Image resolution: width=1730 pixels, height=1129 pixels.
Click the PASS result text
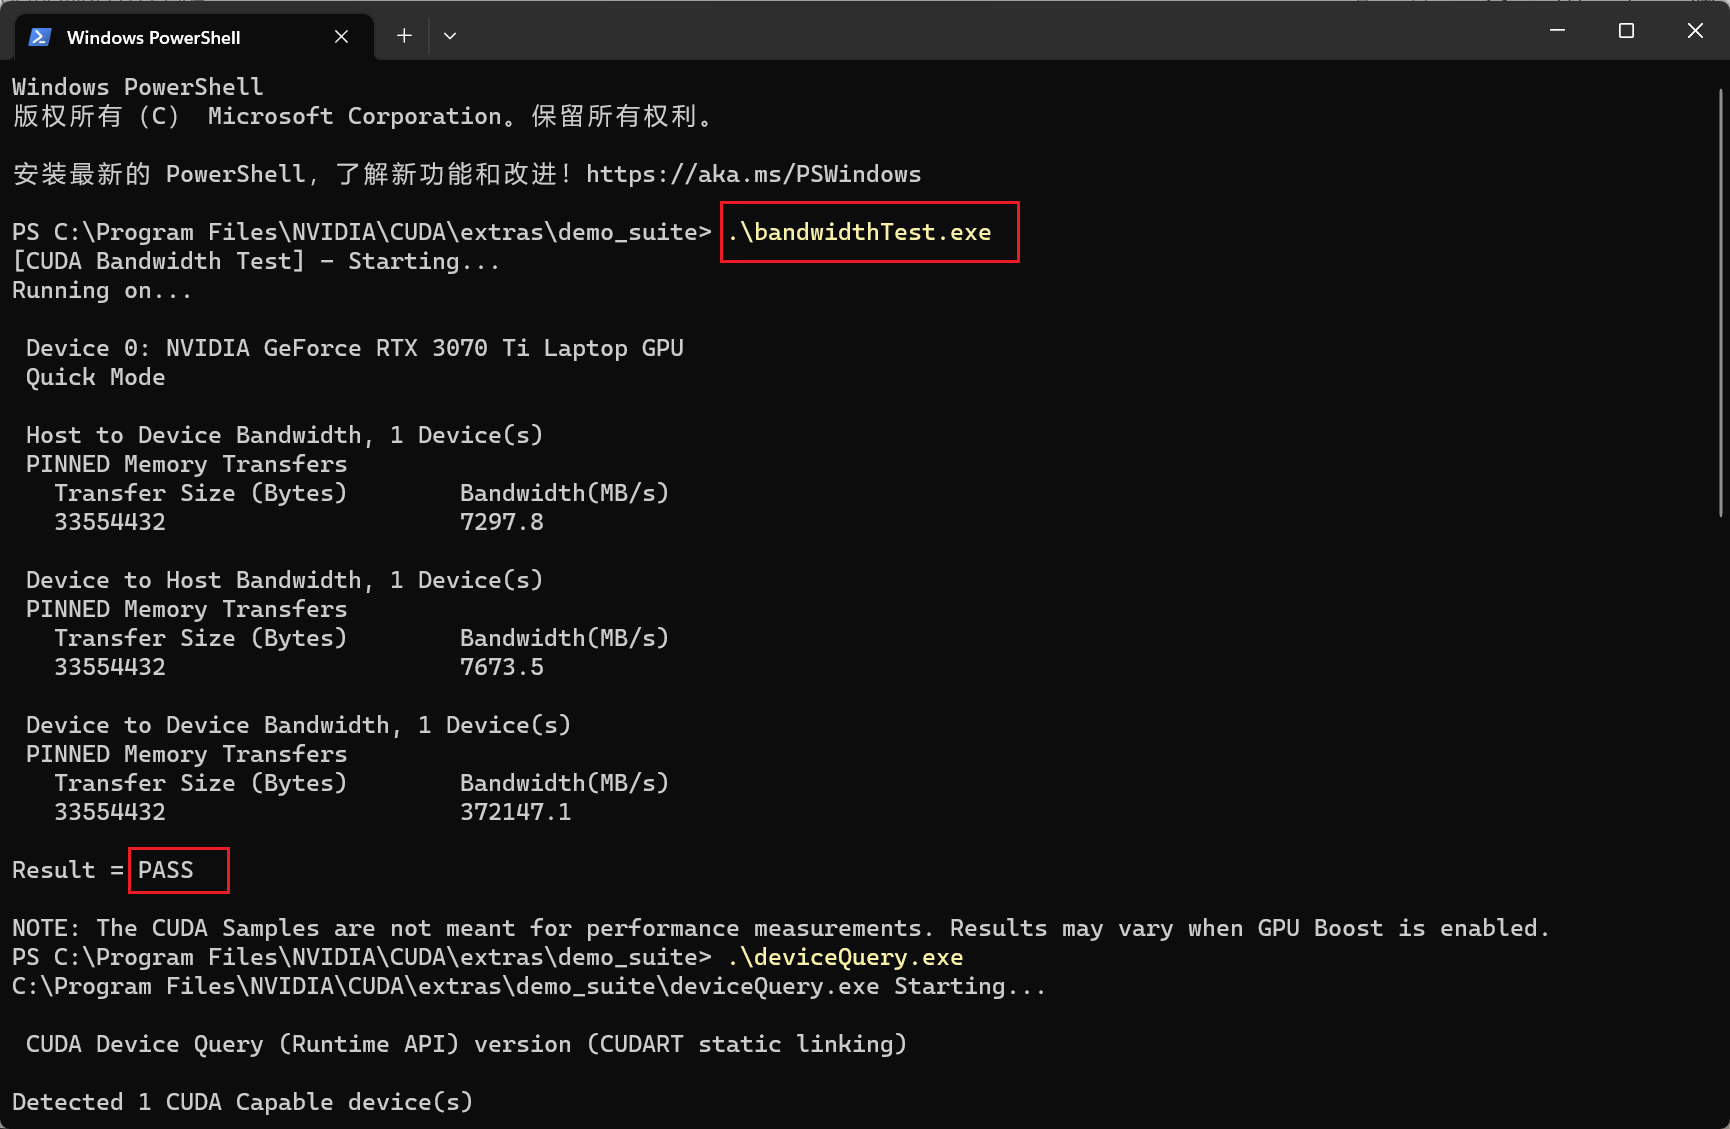166,870
